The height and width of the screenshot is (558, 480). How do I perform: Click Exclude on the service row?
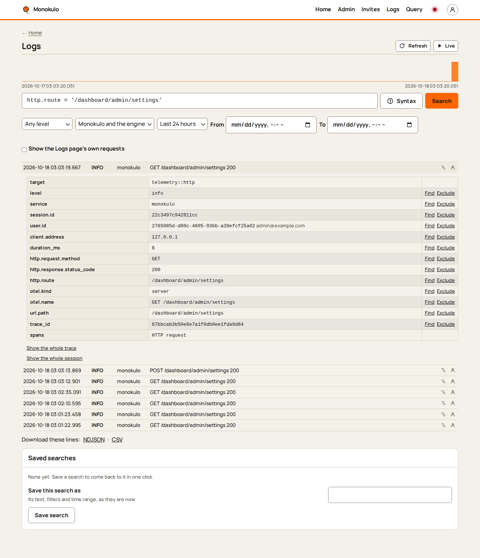coord(446,204)
